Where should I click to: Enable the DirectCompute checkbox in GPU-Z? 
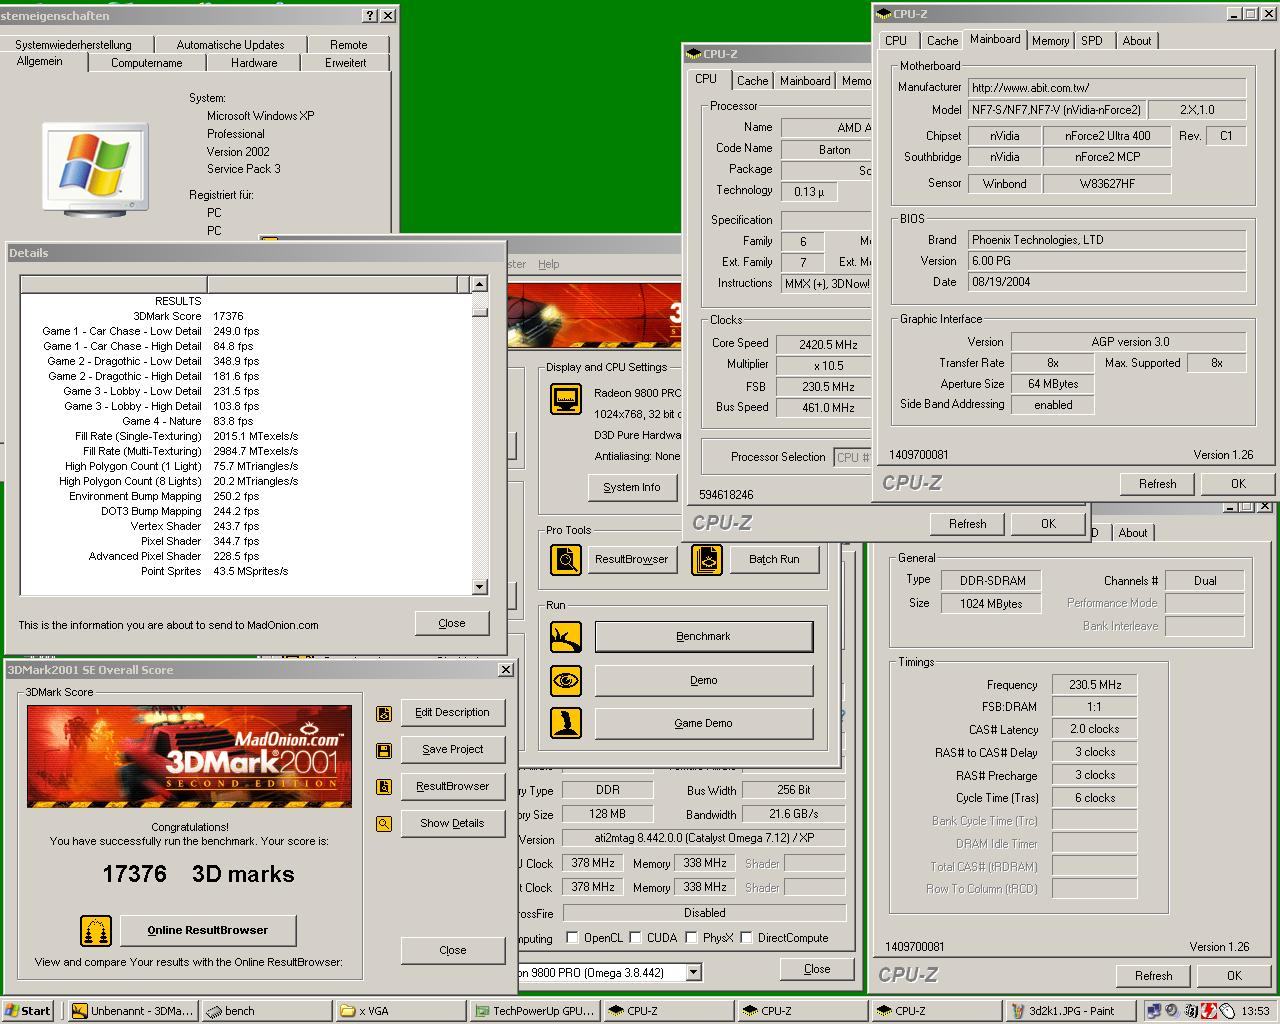point(746,938)
